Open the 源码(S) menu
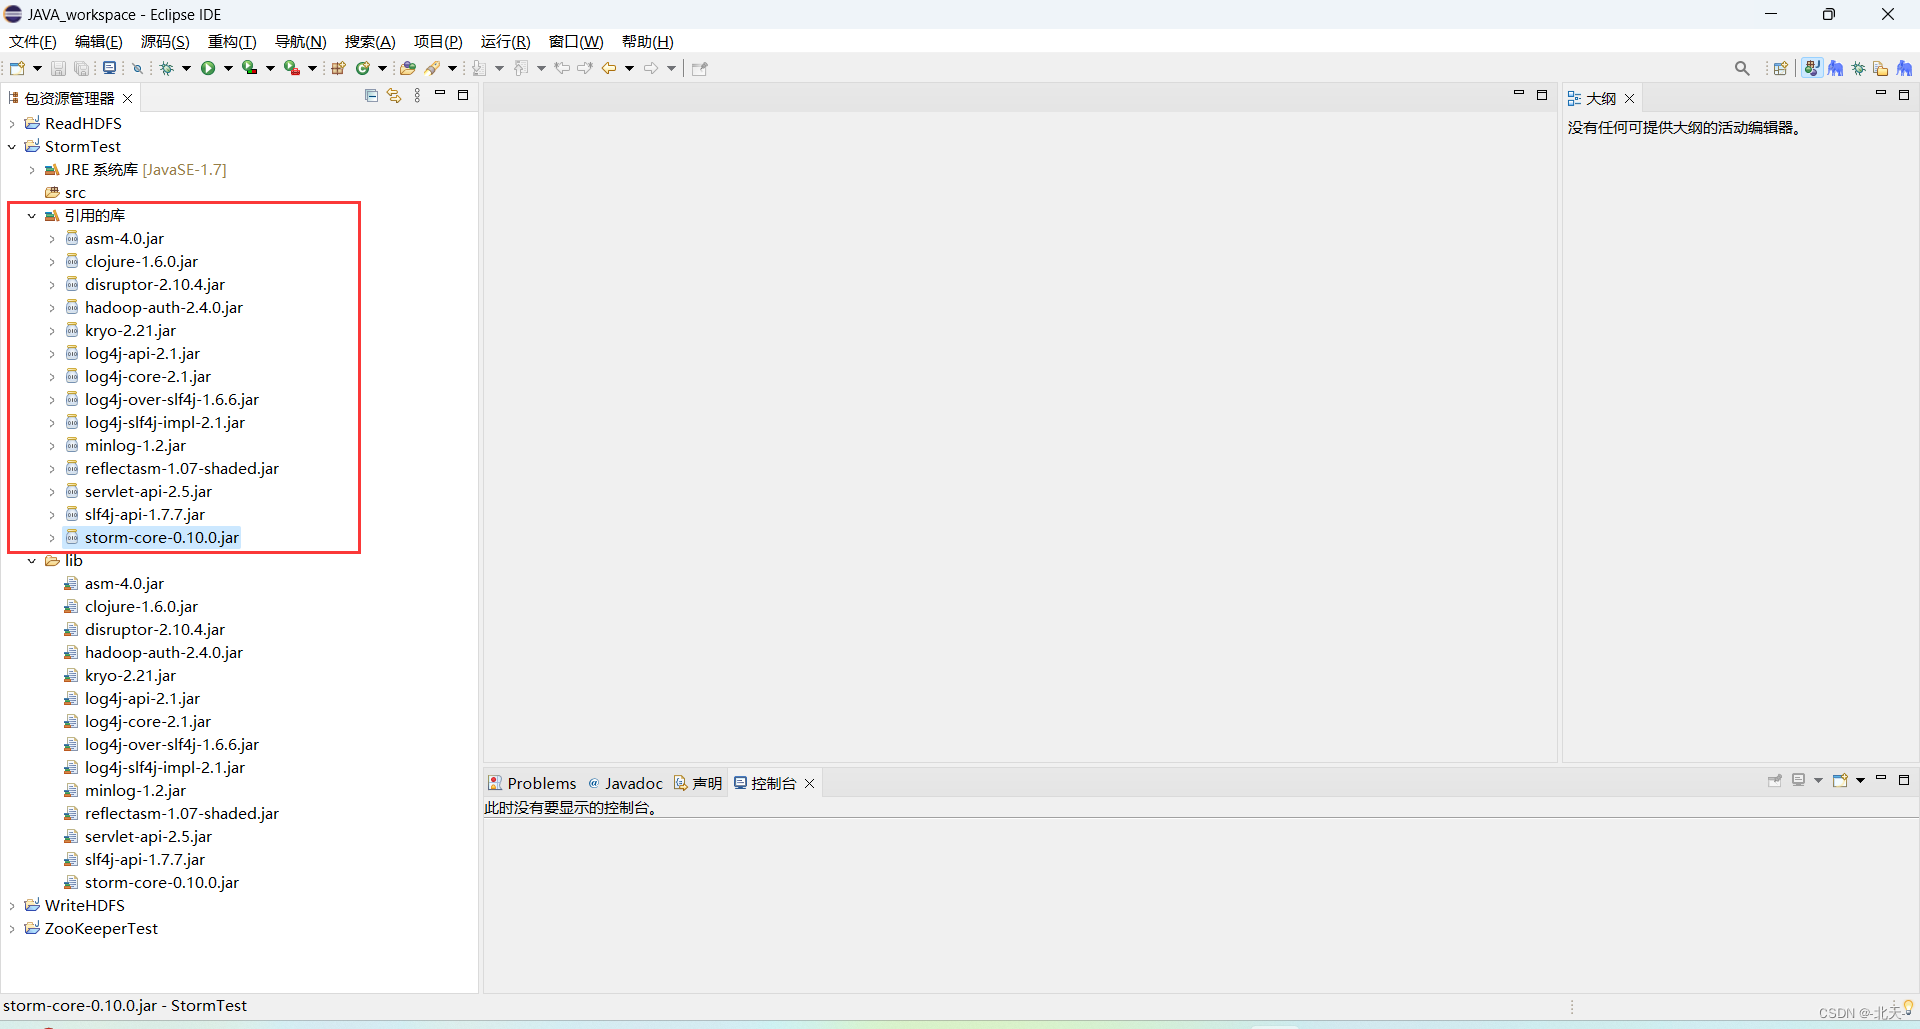This screenshot has height=1029, width=1920. tap(165, 41)
